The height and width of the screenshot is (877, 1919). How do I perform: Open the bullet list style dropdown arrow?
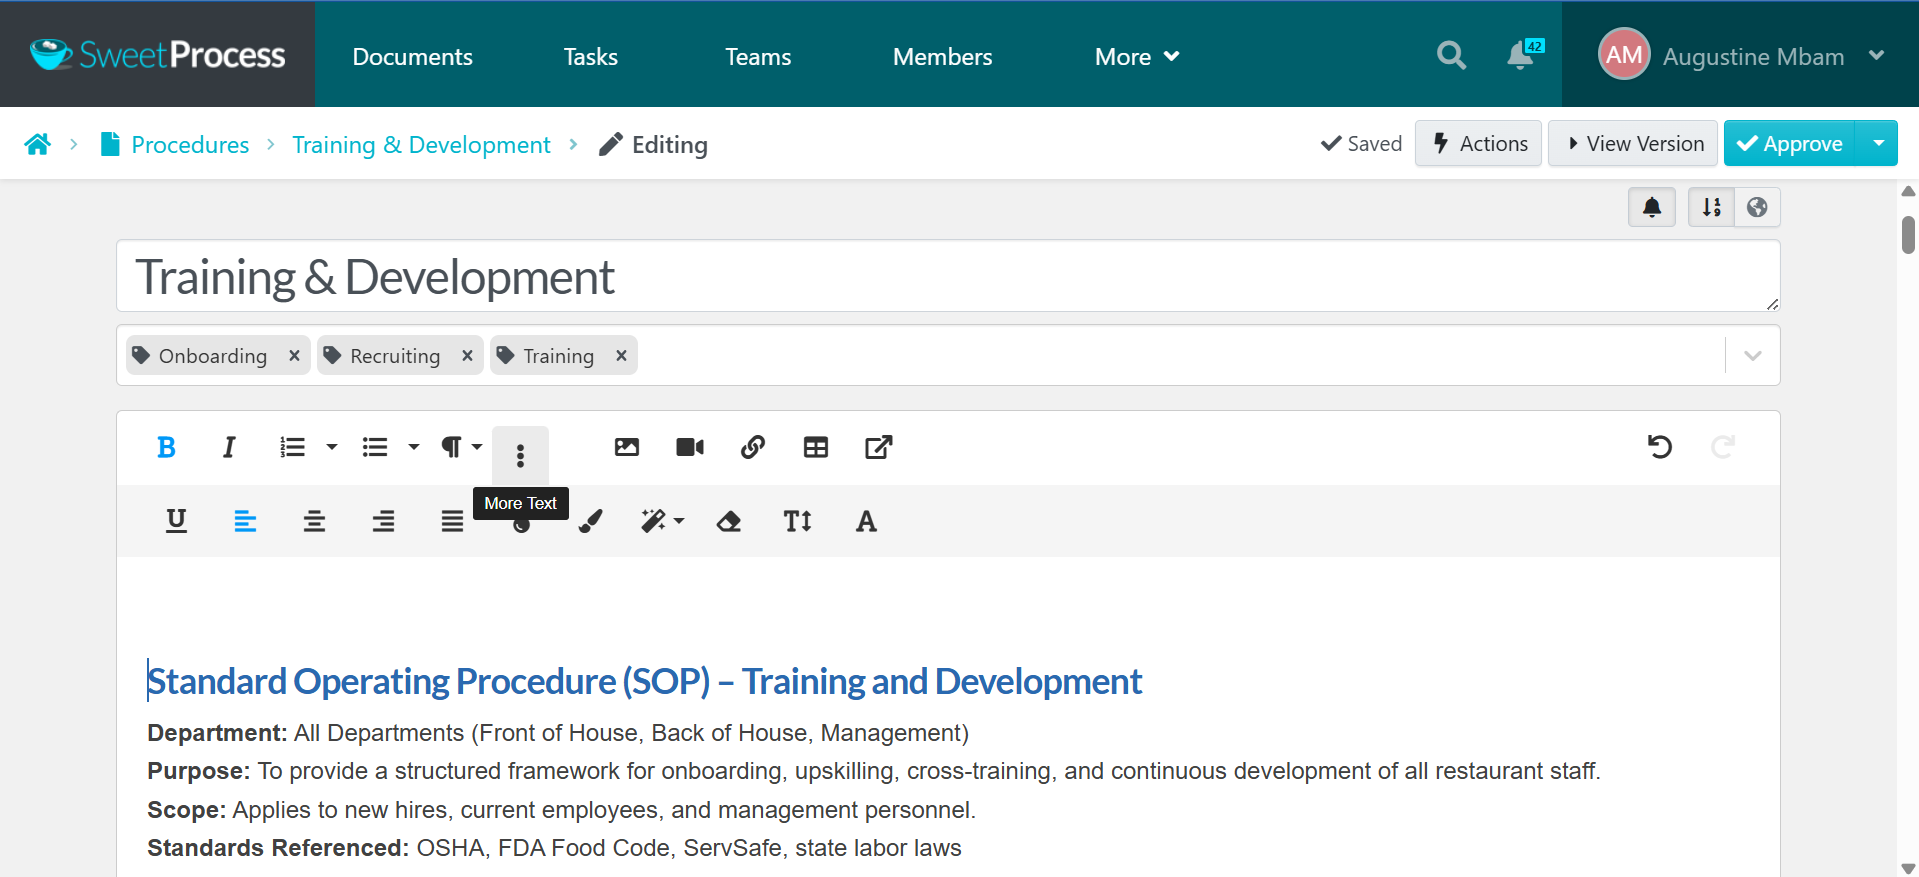[x=414, y=447]
